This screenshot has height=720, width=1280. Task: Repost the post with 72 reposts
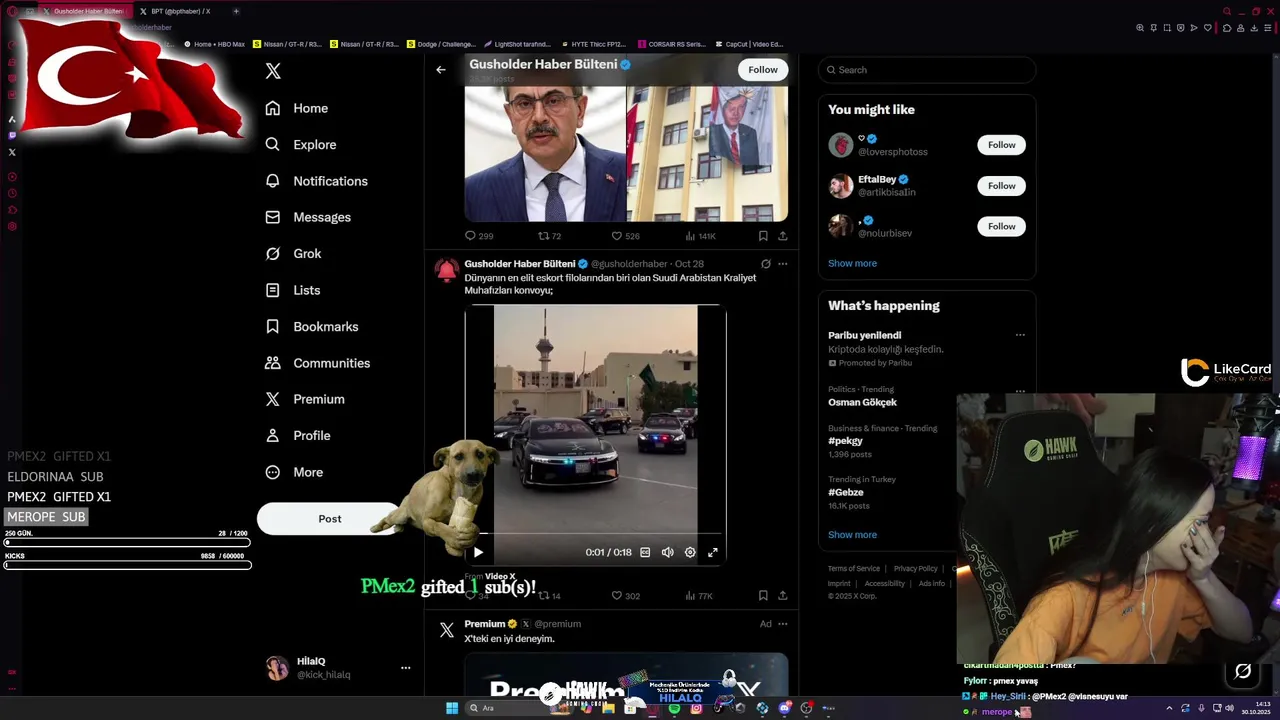click(x=550, y=236)
